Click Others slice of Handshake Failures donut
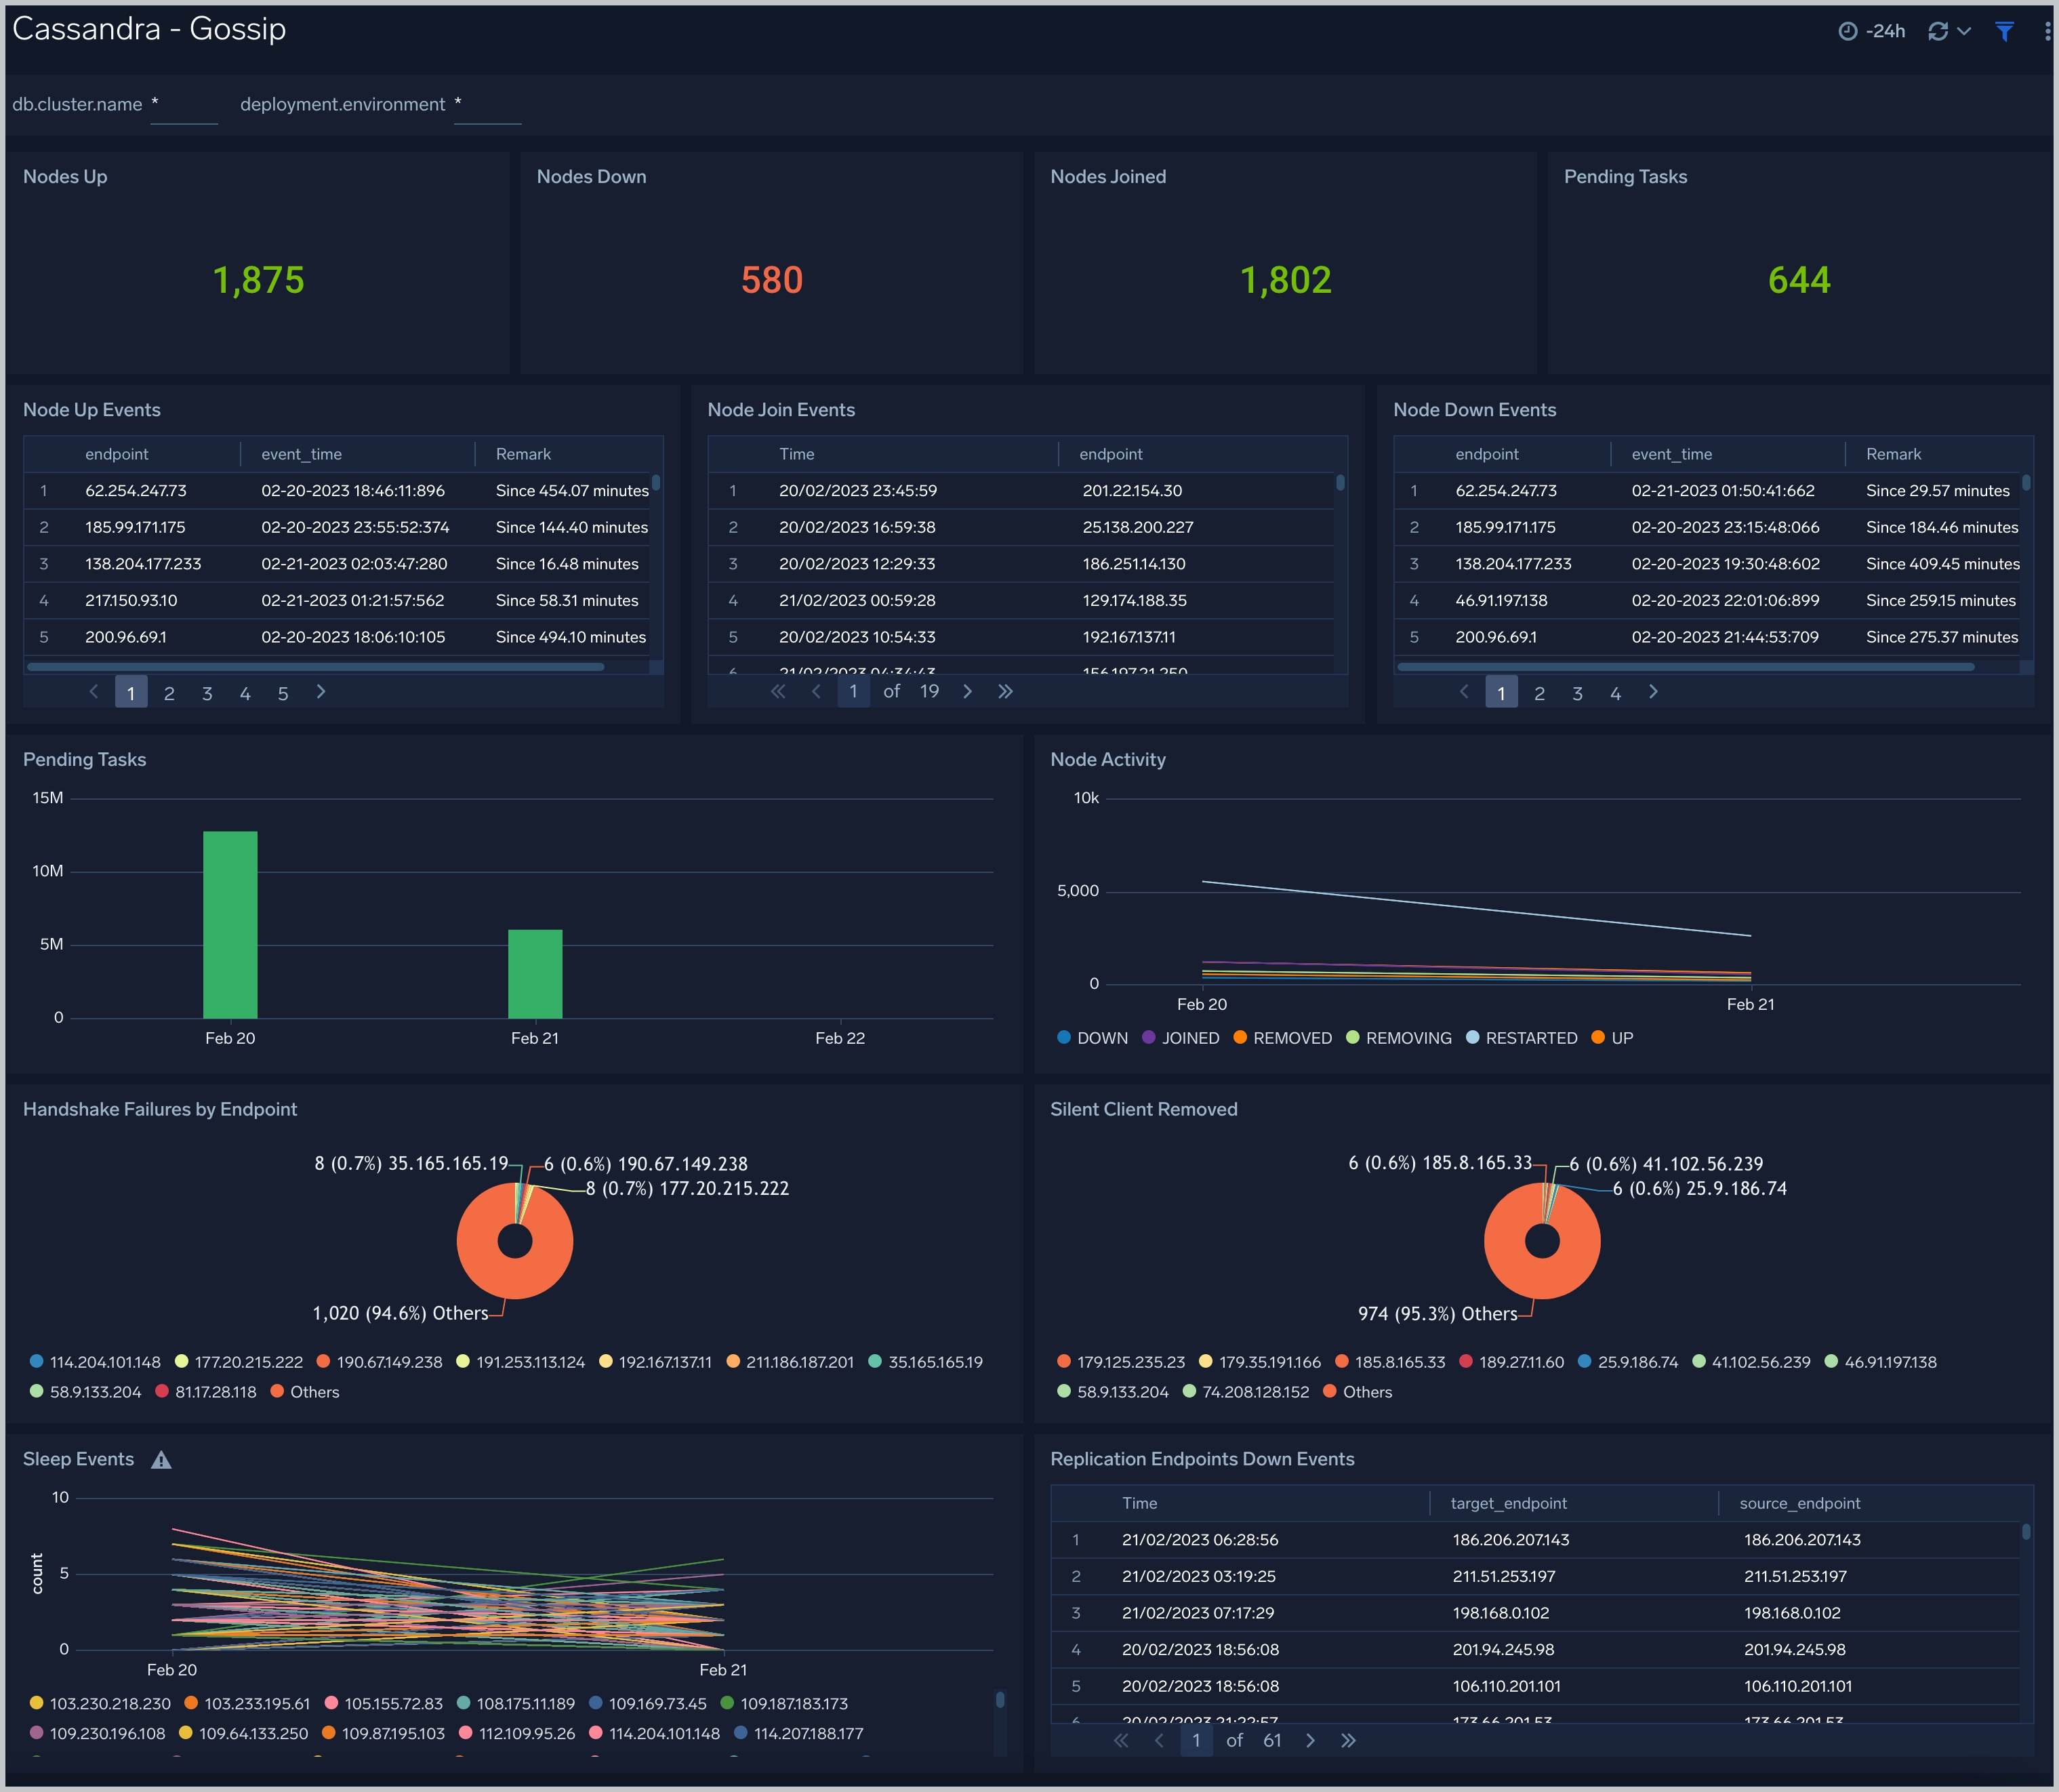Screen dimensions: 2059x1792 coord(515,1278)
